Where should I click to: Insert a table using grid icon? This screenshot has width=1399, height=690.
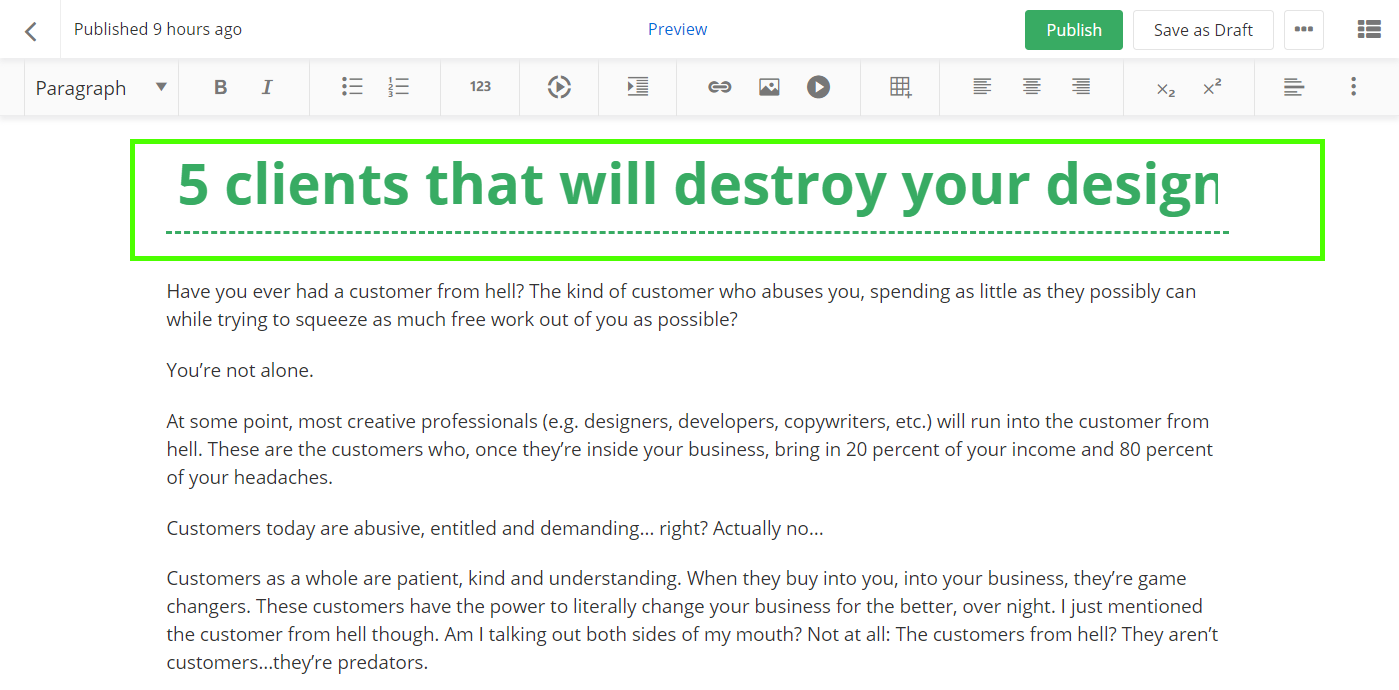(901, 88)
